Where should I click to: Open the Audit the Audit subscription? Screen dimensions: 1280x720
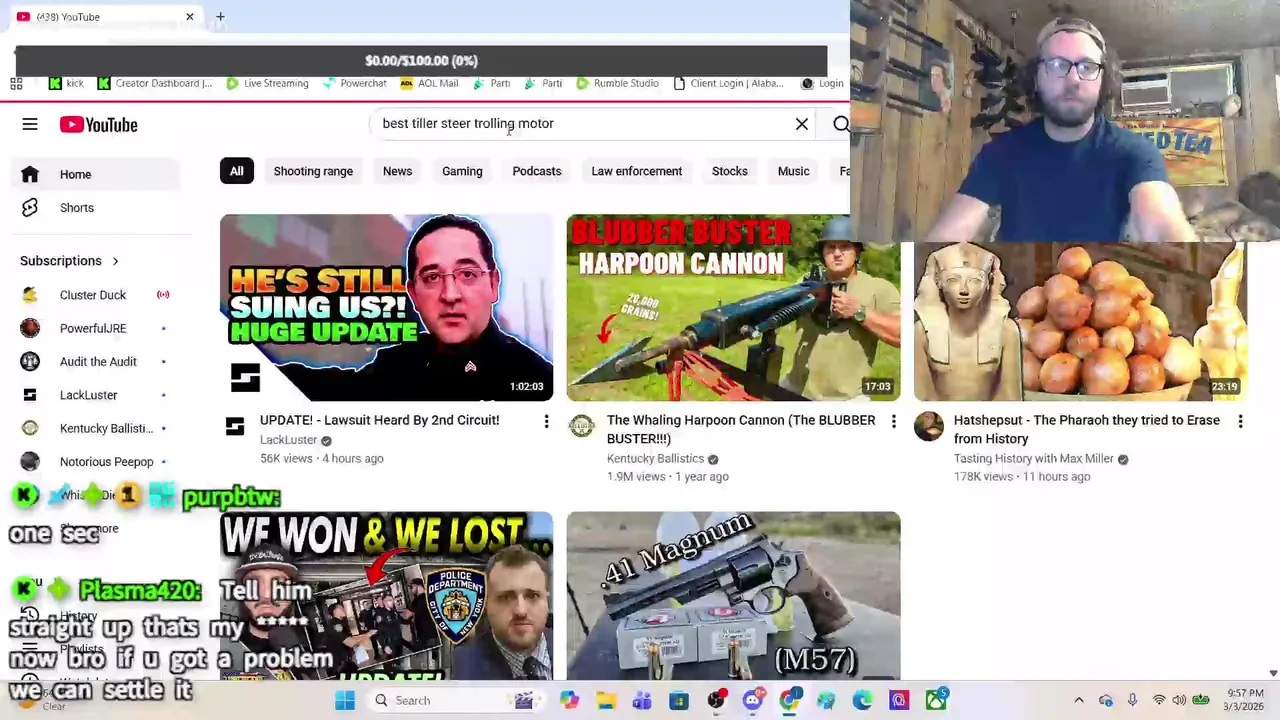pyautogui.click(x=97, y=362)
